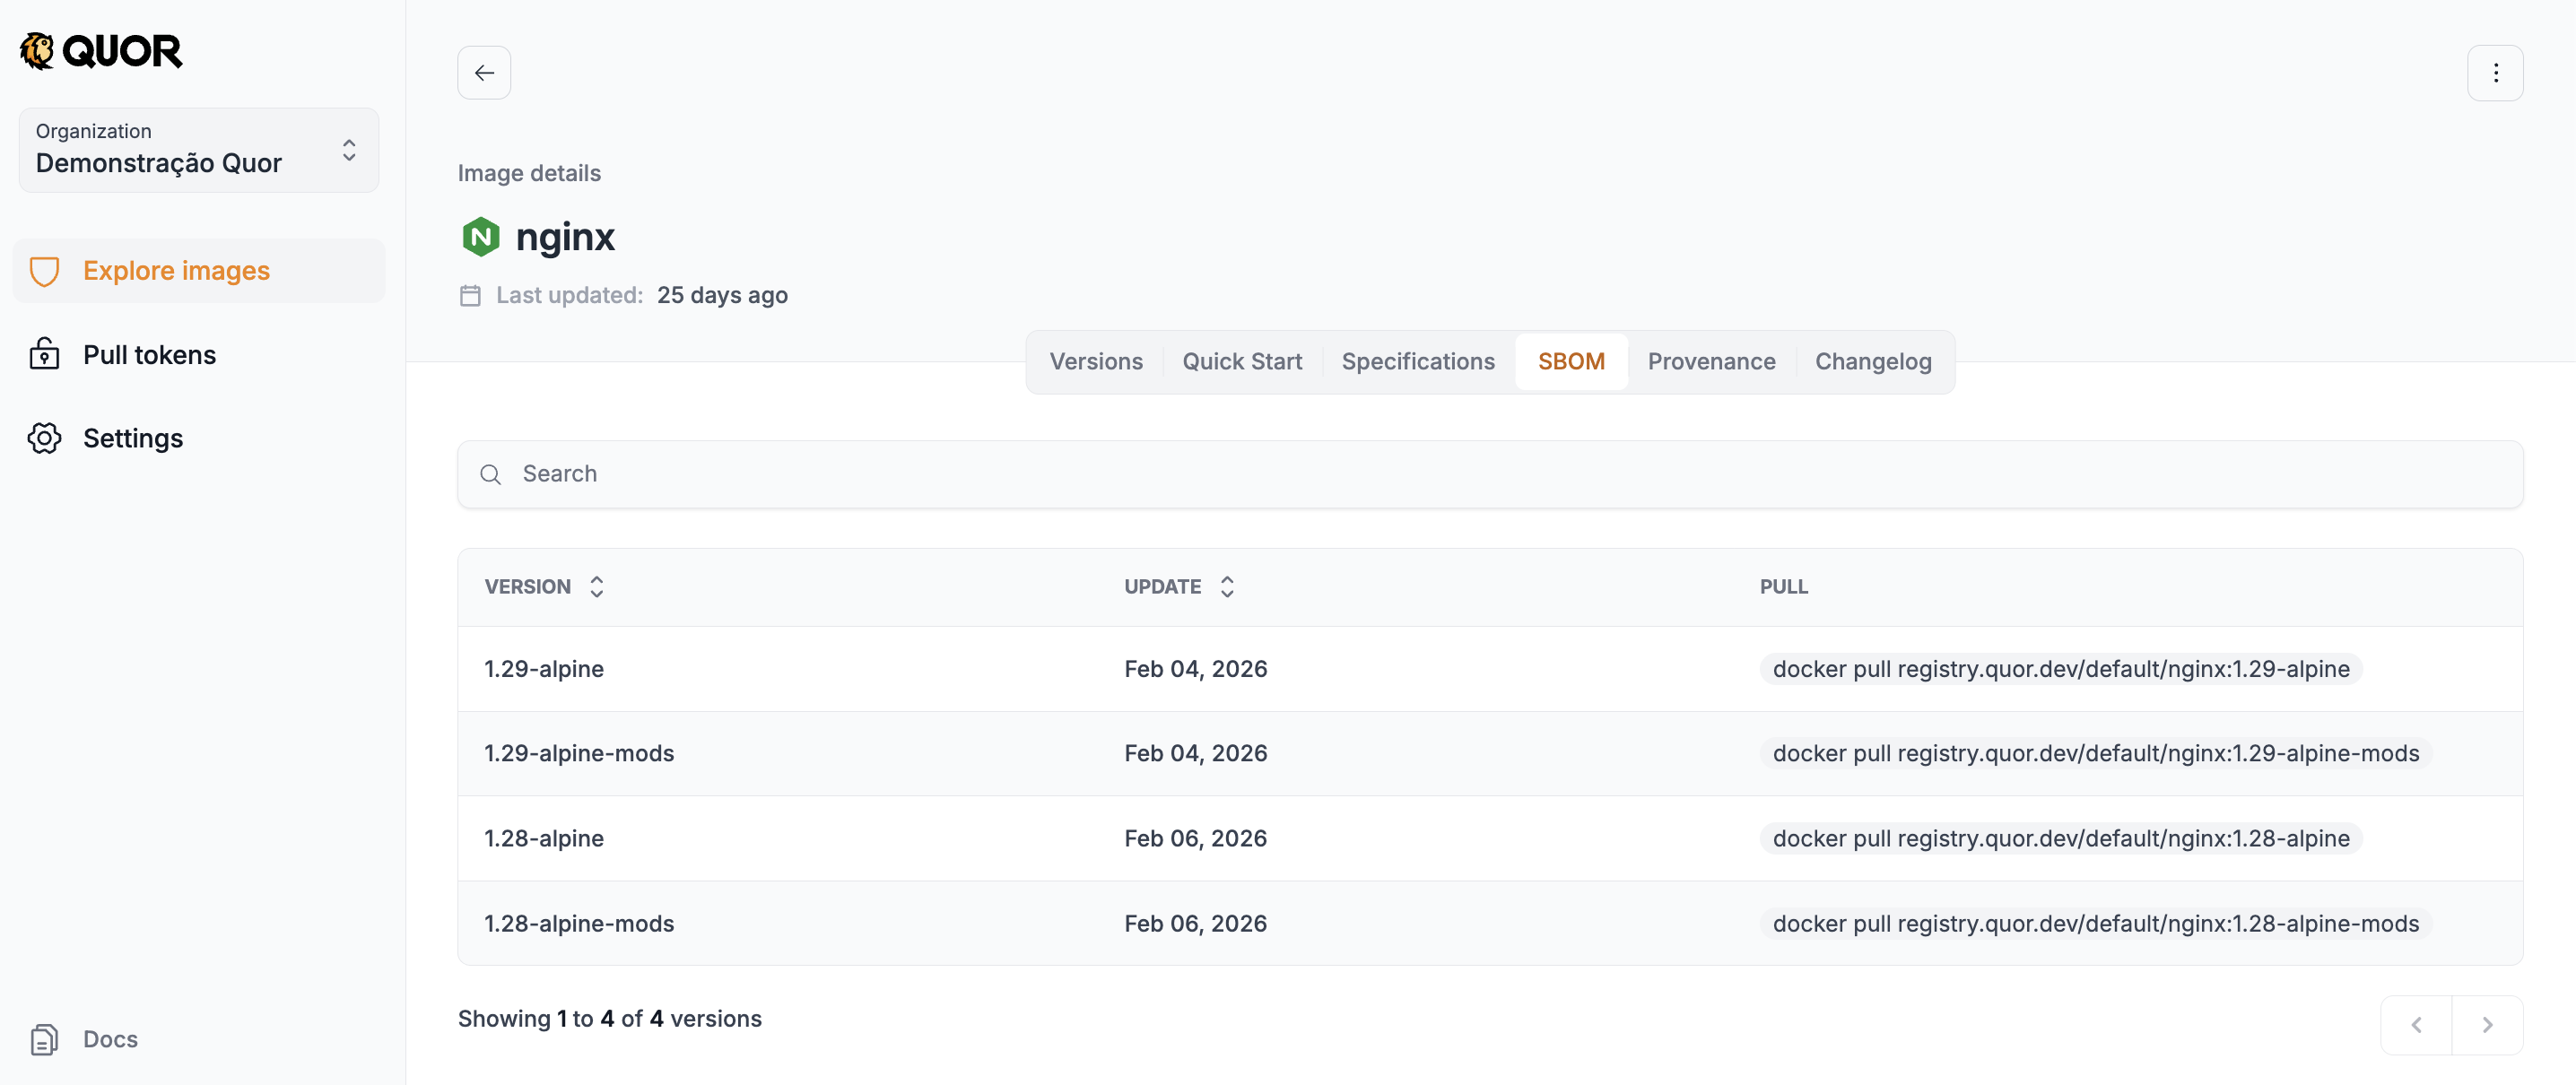Click the Pull tokens lock icon

coord(44,354)
